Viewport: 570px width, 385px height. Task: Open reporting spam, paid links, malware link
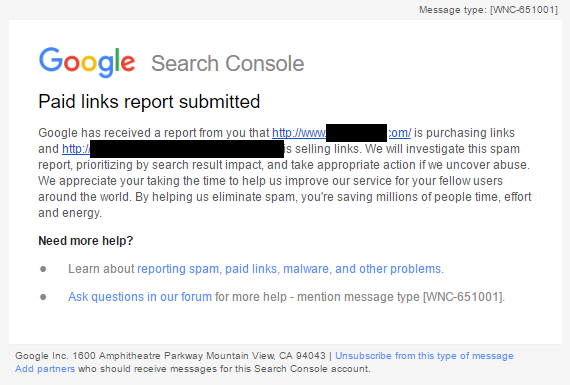[290, 269]
